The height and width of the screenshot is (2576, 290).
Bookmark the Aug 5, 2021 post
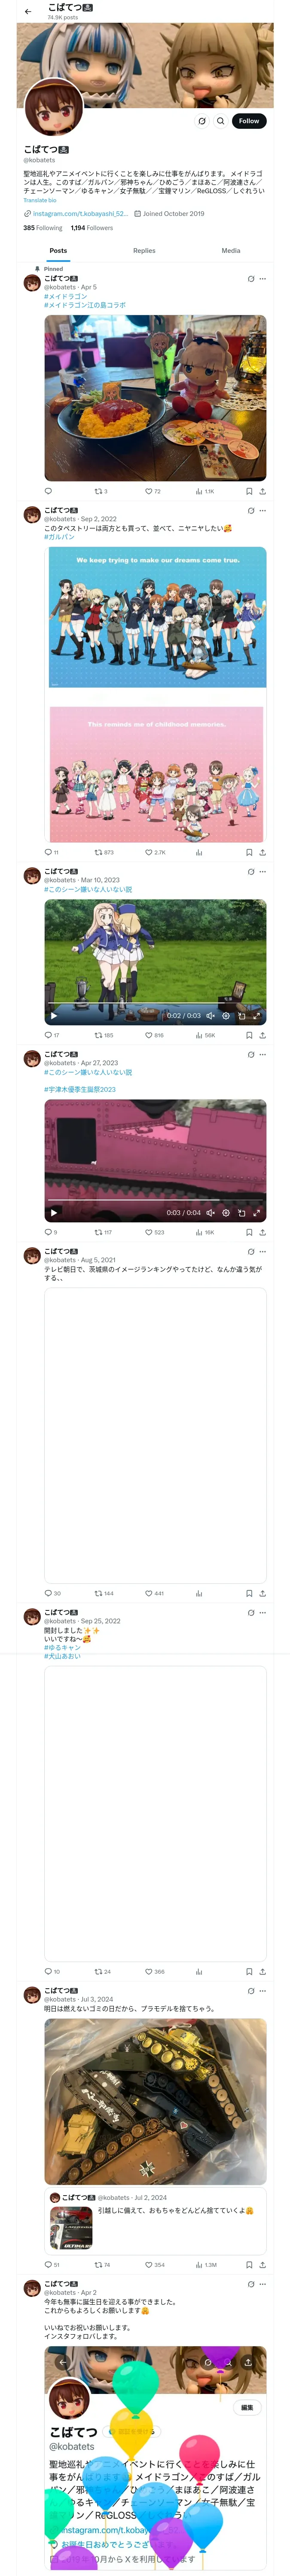pos(248,1593)
